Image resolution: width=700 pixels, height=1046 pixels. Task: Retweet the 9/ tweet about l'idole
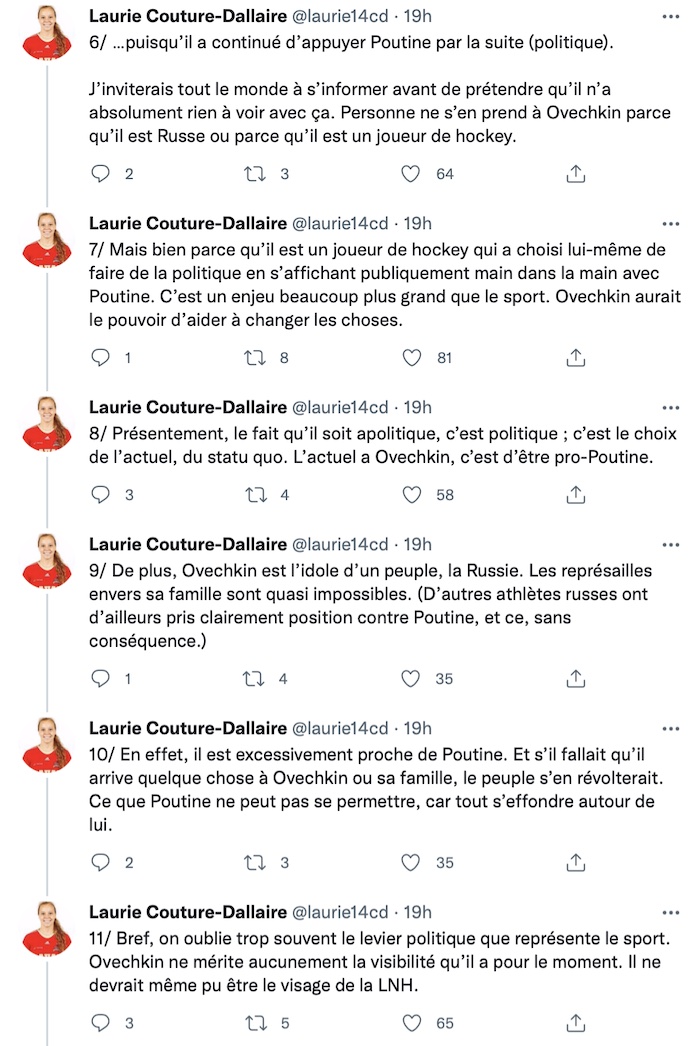(254, 679)
